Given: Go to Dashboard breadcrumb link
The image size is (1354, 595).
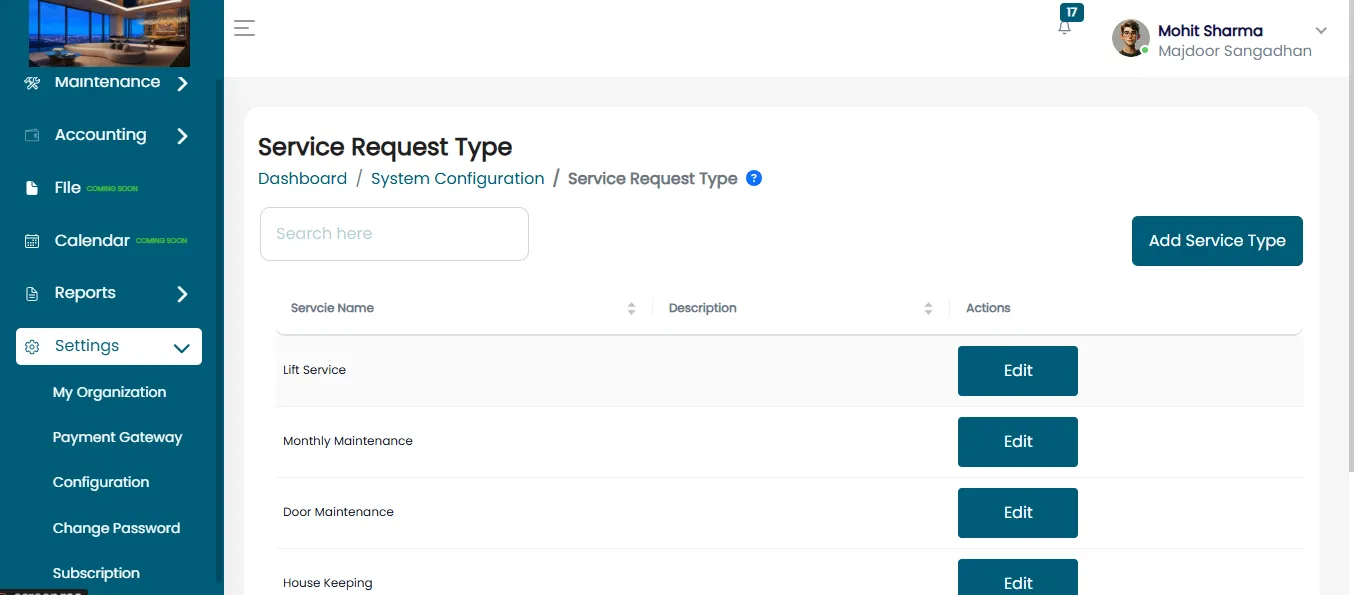Looking at the screenshot, I should pyautogui.click(x=302, y=179).
